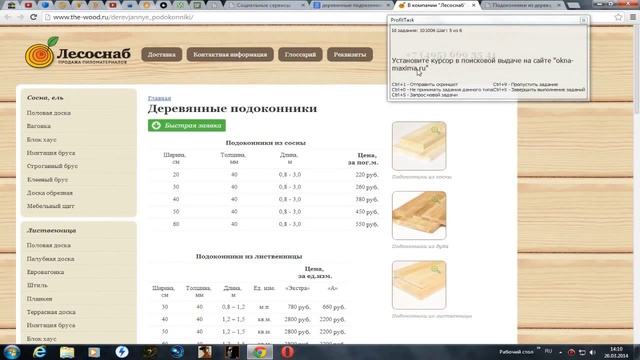Open Половая доска under Лиственница
The image size is (640, 360).
49,245
